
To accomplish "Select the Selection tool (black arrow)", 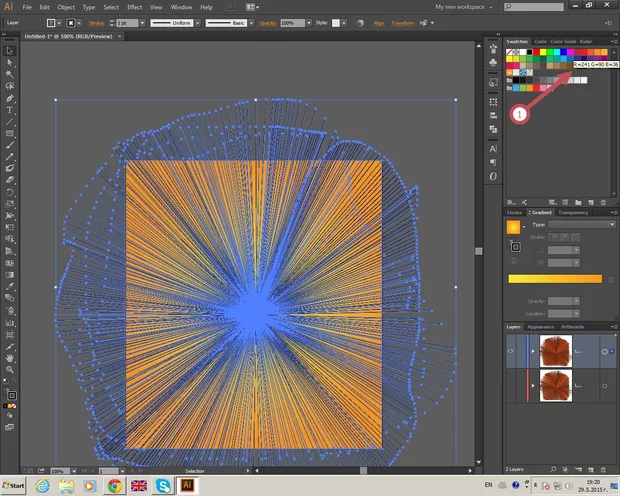I will tap(10, 50).
